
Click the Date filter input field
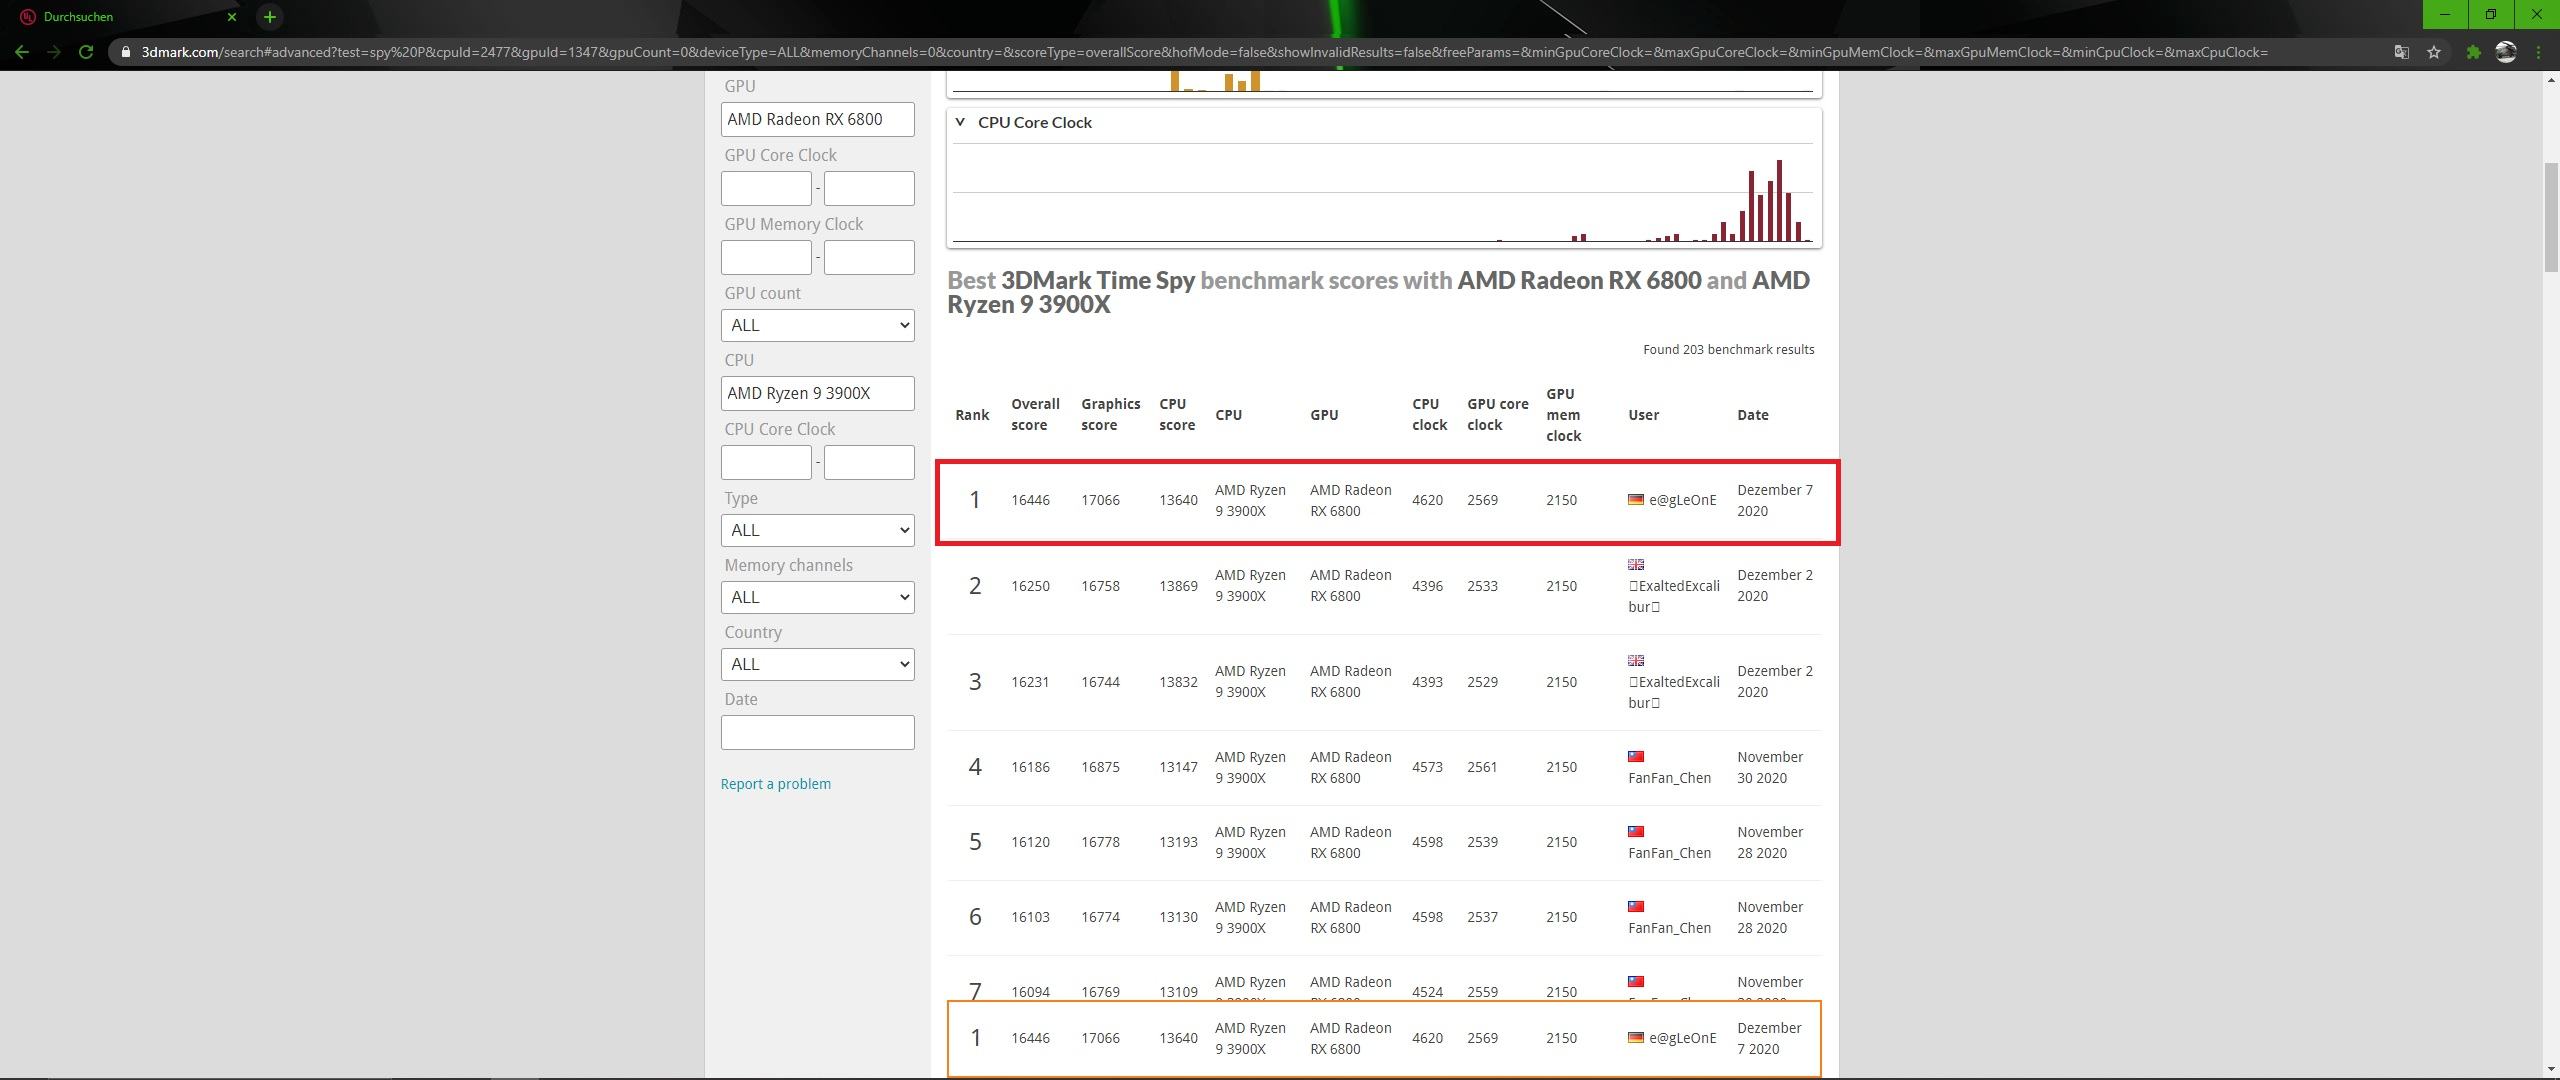pyautogui.click(x=817, y=732)
